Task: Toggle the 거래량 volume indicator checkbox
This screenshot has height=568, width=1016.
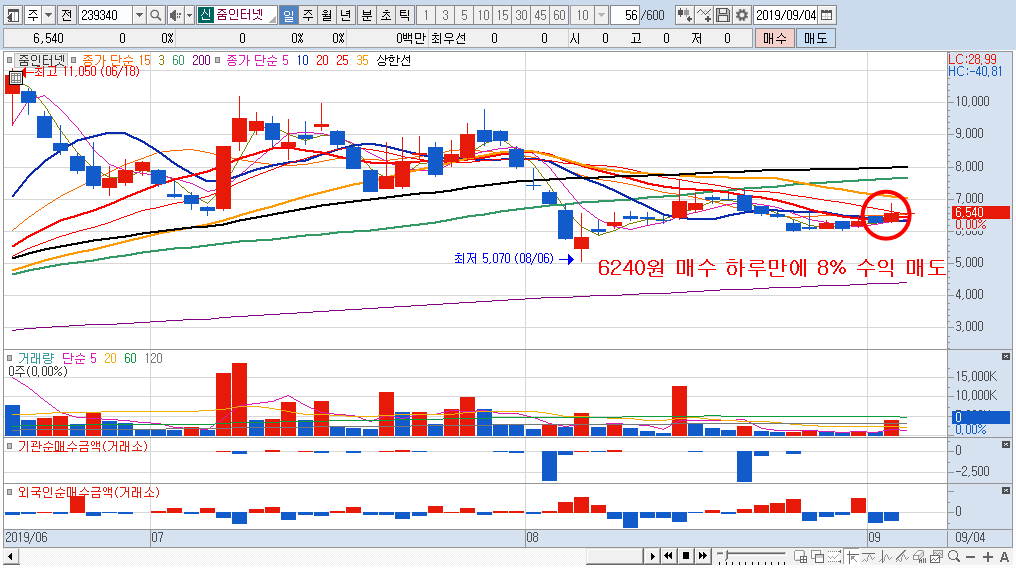Action: click(10, 358)
